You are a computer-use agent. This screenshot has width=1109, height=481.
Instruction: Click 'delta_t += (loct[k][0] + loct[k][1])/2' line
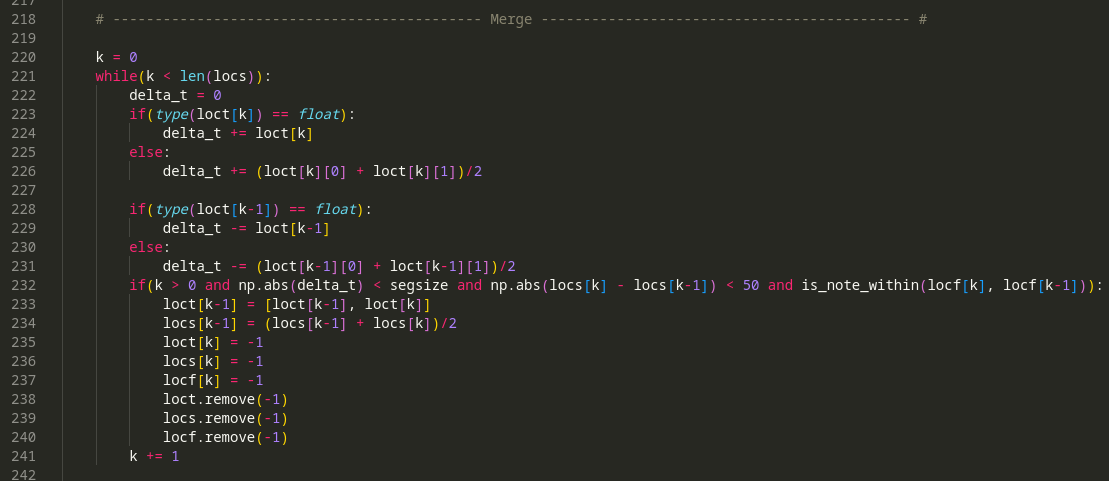pos(322,171)
